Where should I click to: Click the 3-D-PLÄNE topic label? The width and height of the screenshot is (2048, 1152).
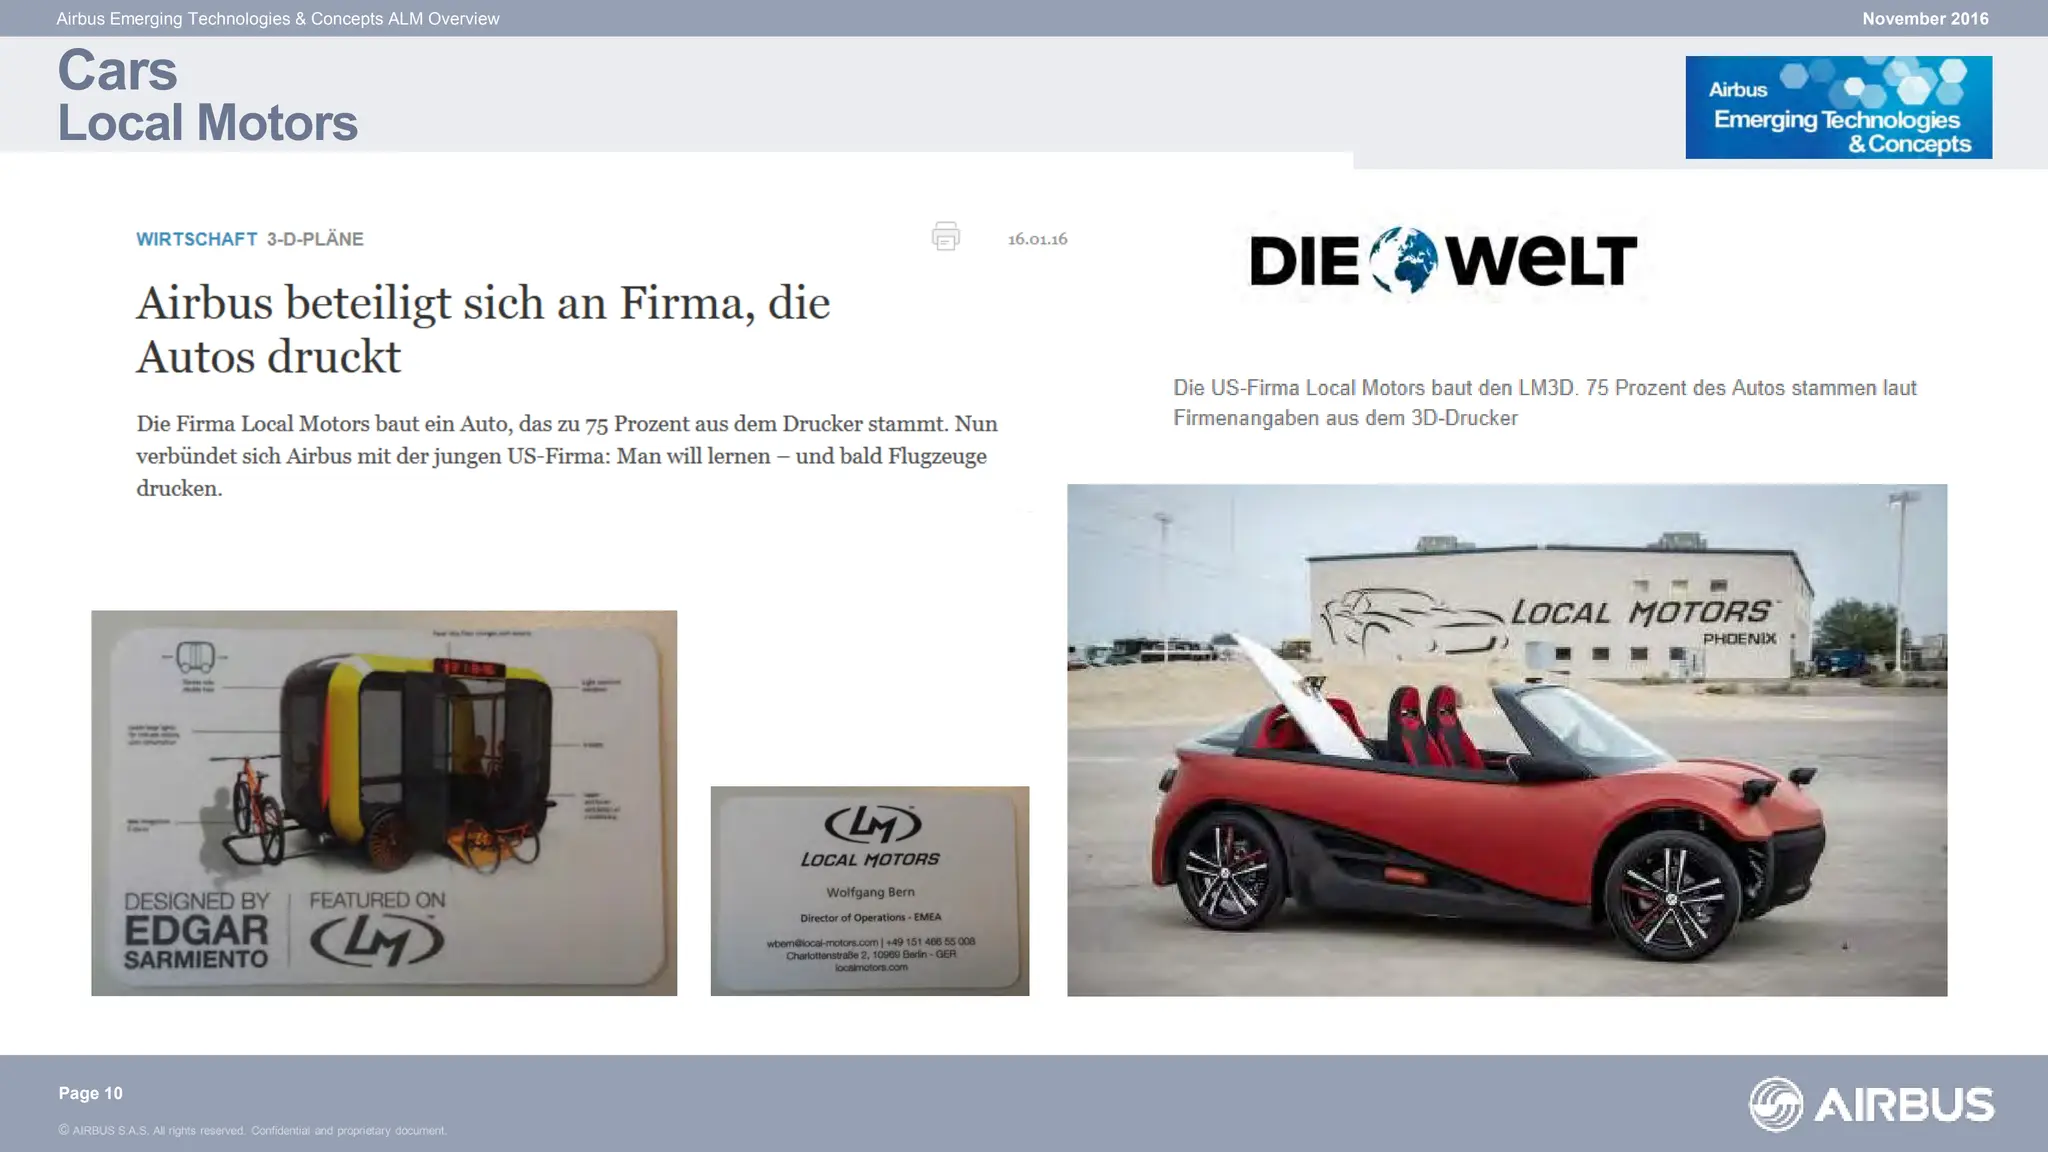[315, 239]
